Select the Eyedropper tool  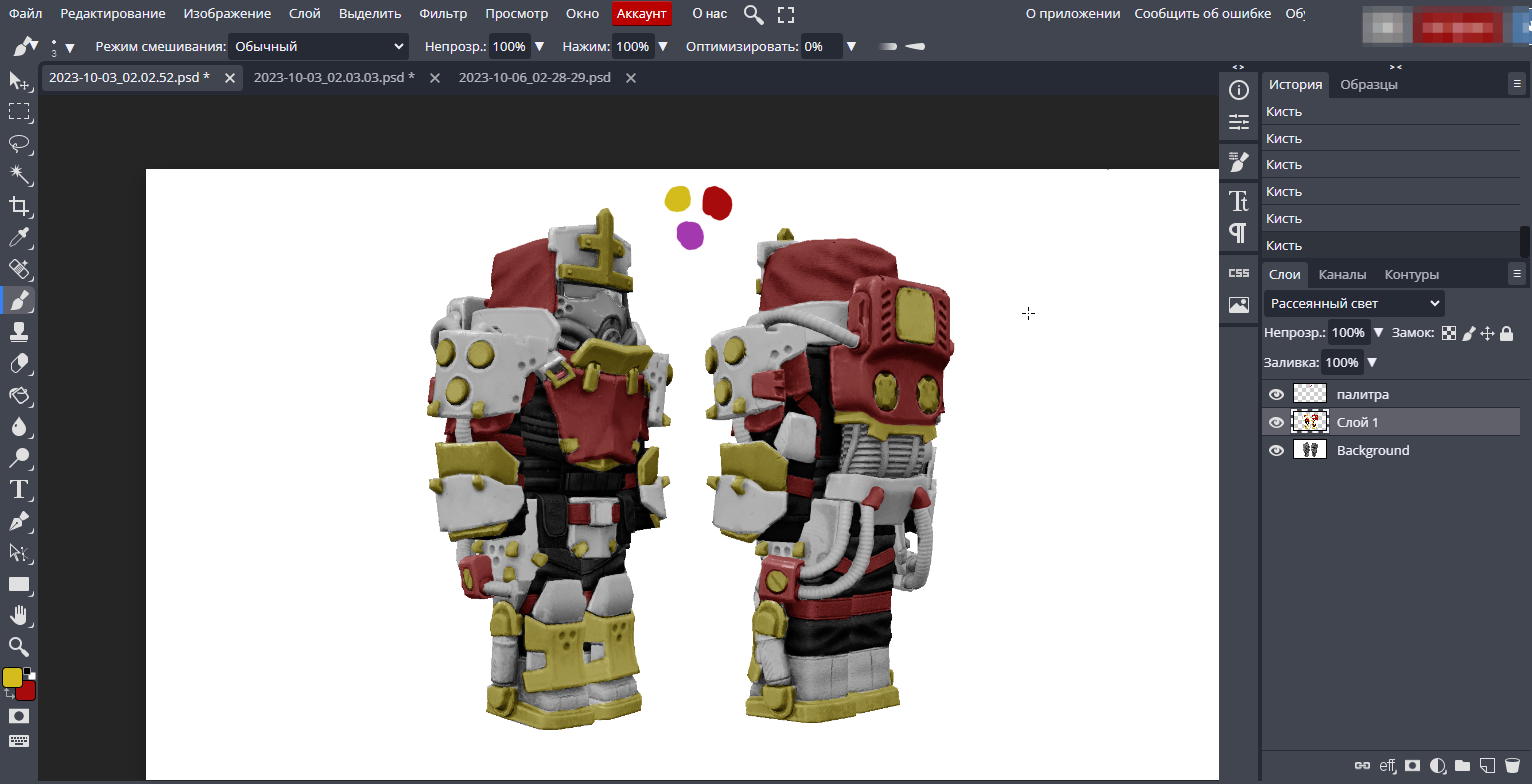coord(18,237)
